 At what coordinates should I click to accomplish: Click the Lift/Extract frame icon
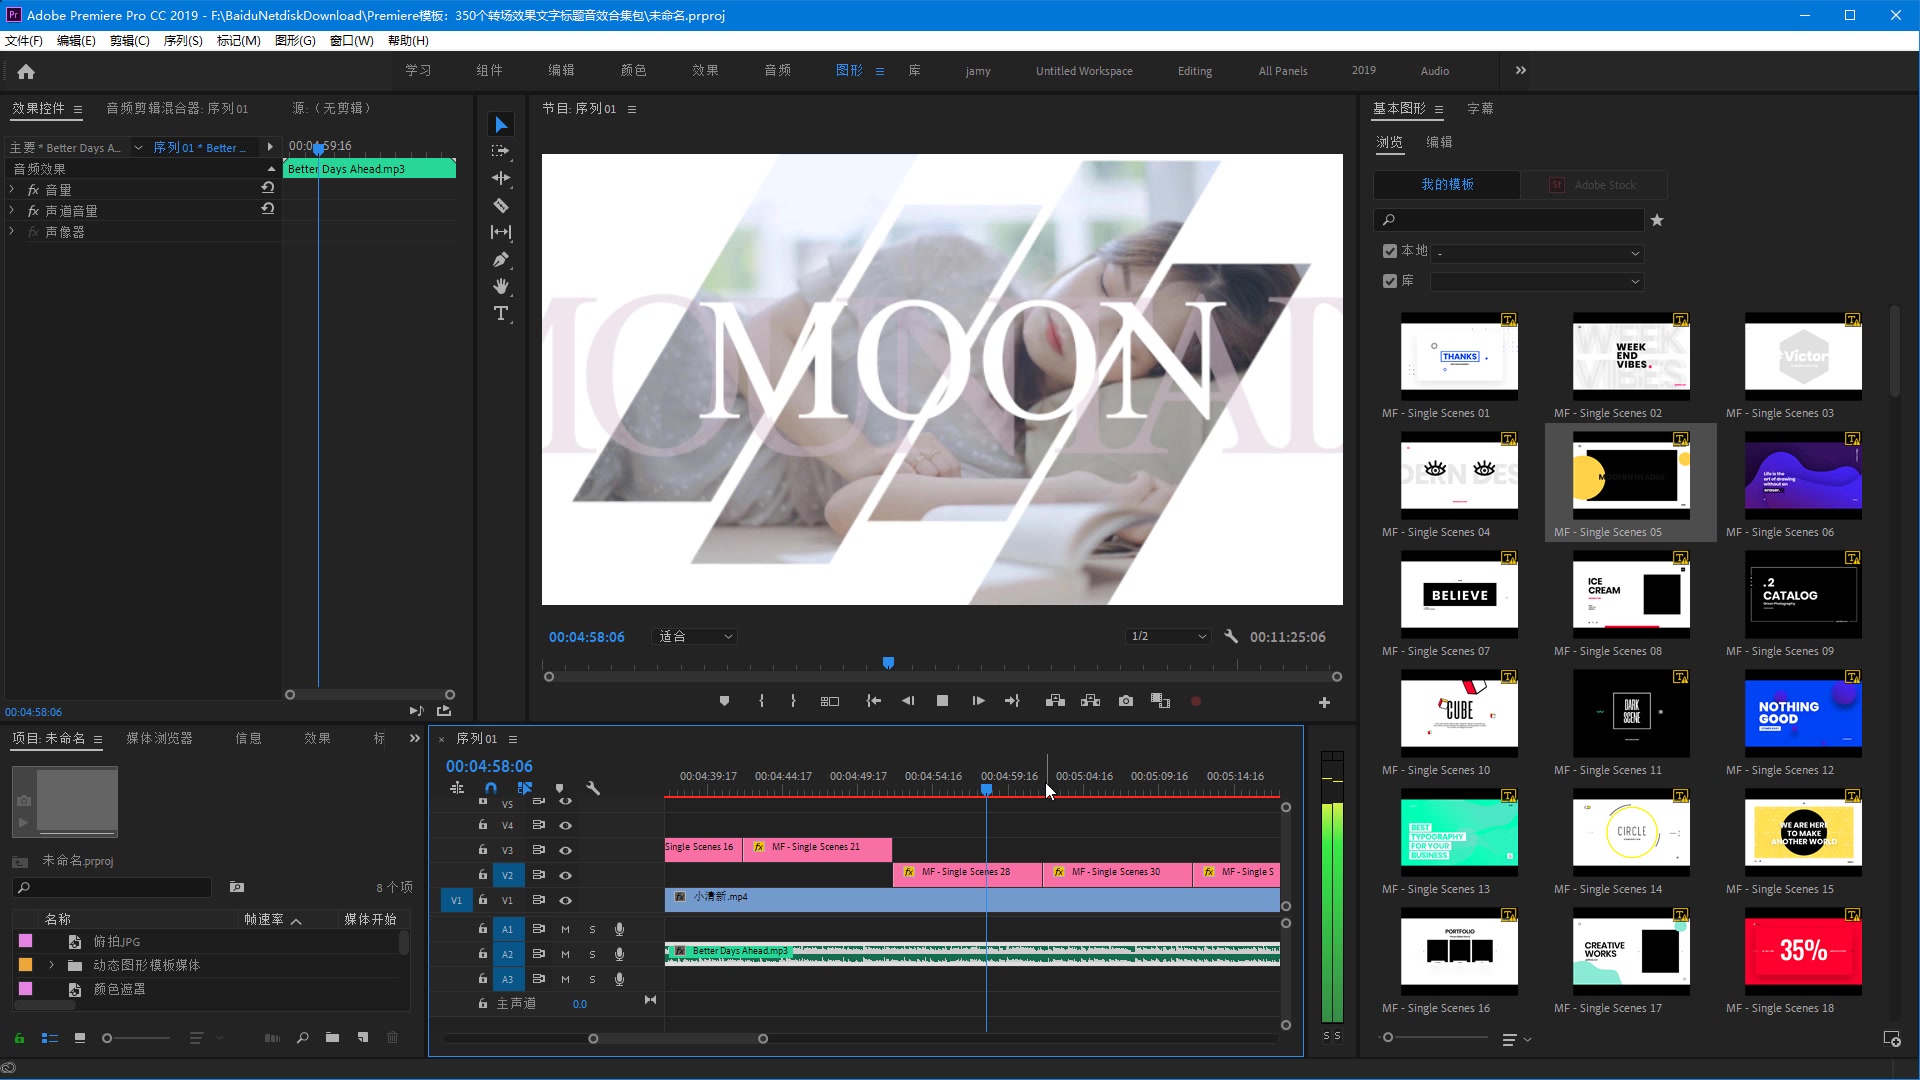tap(1055, 700)
